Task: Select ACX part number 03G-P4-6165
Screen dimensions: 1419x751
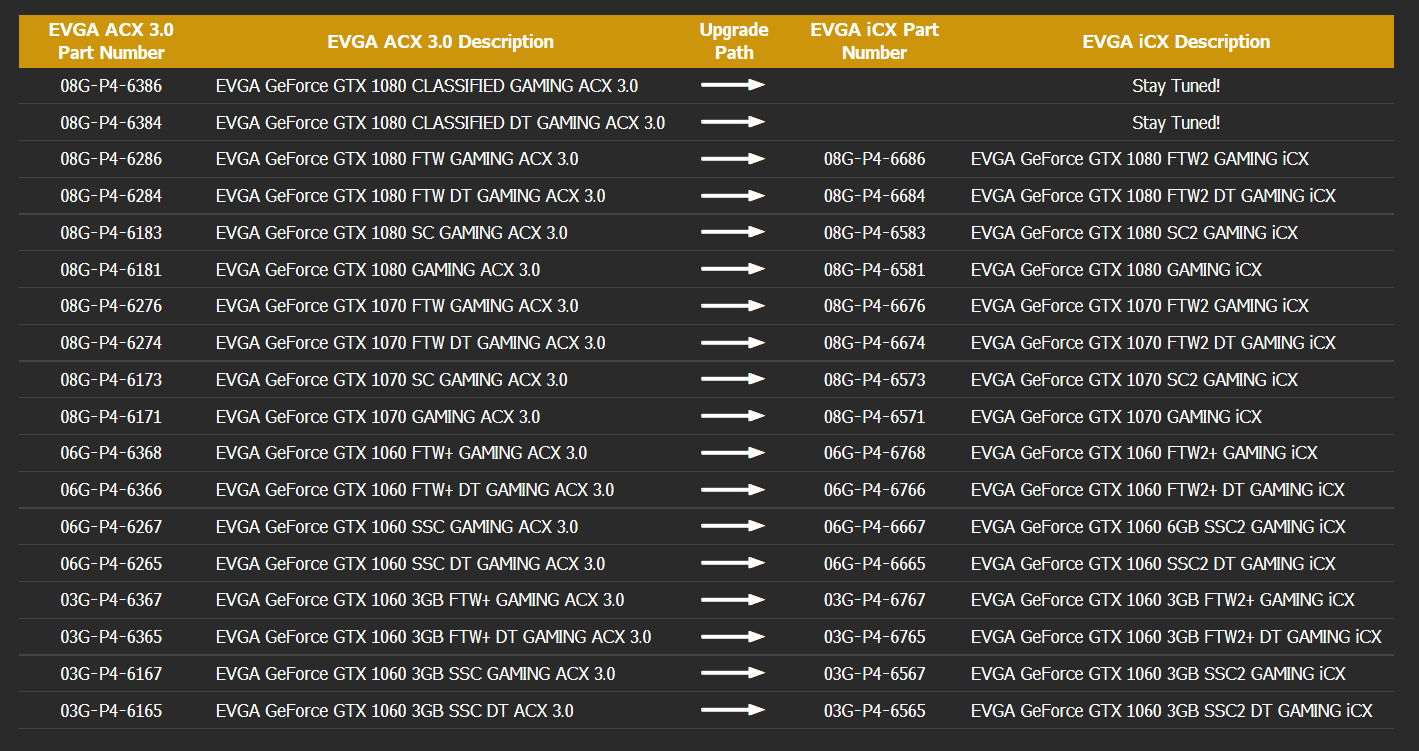Action: pyautogui.click(x=111, y=711)
